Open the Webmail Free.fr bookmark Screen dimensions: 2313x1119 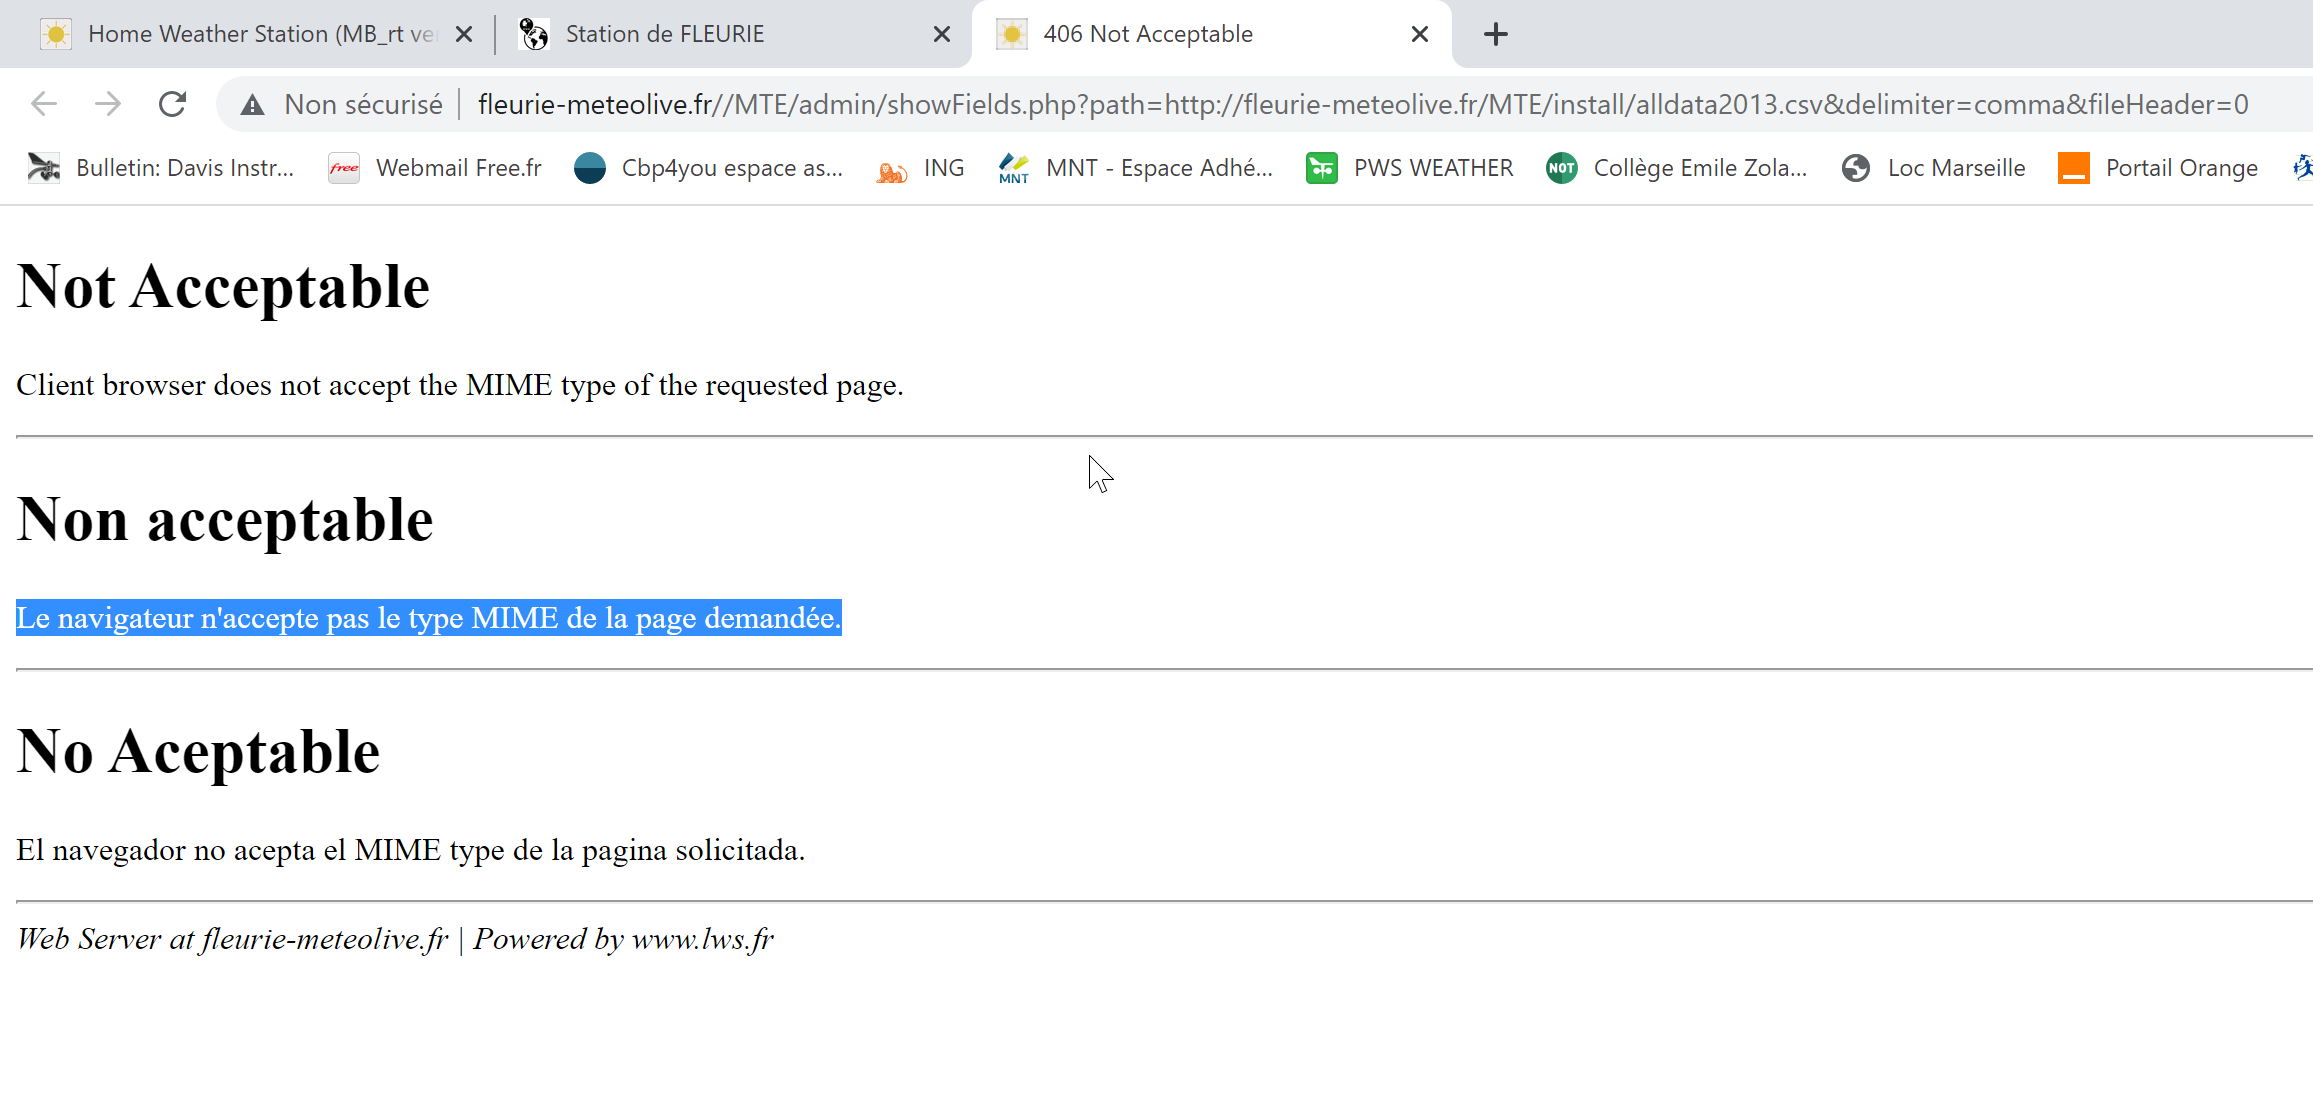(436, 168)
